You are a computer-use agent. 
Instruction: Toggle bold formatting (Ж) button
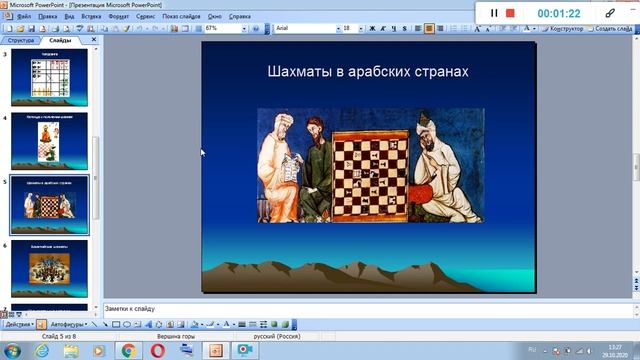tap(372, 29)
